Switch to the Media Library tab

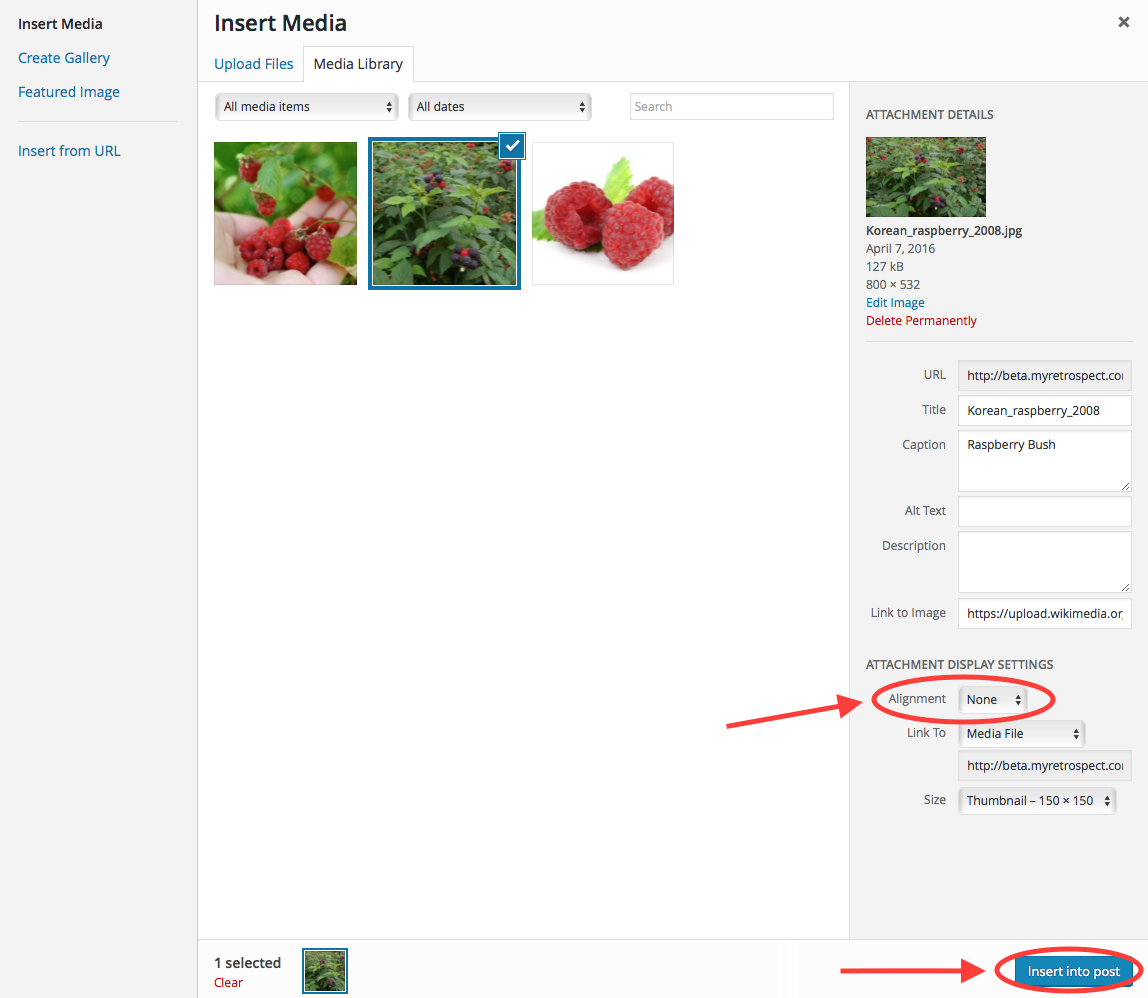pyautogui.click(x=358, y=64)
